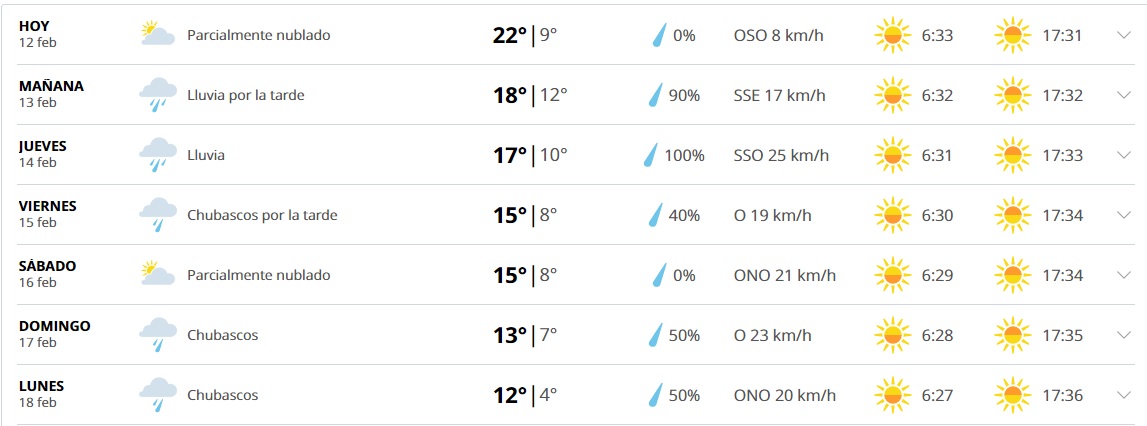The image size is (1147, 426).
Task: Expand the LUNES 18 feb row chevron
Action: pos(1123,395)
